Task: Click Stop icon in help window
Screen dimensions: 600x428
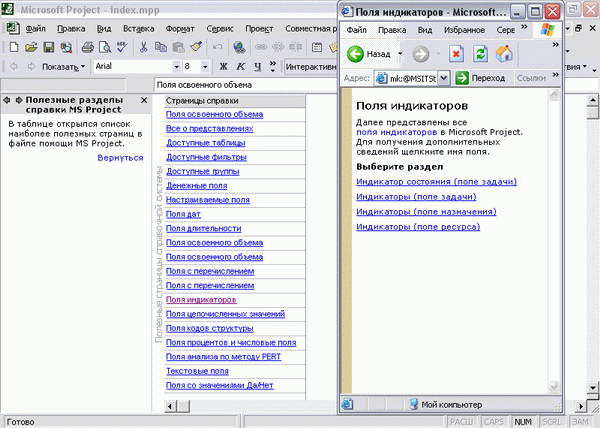Action: (456, 54)
